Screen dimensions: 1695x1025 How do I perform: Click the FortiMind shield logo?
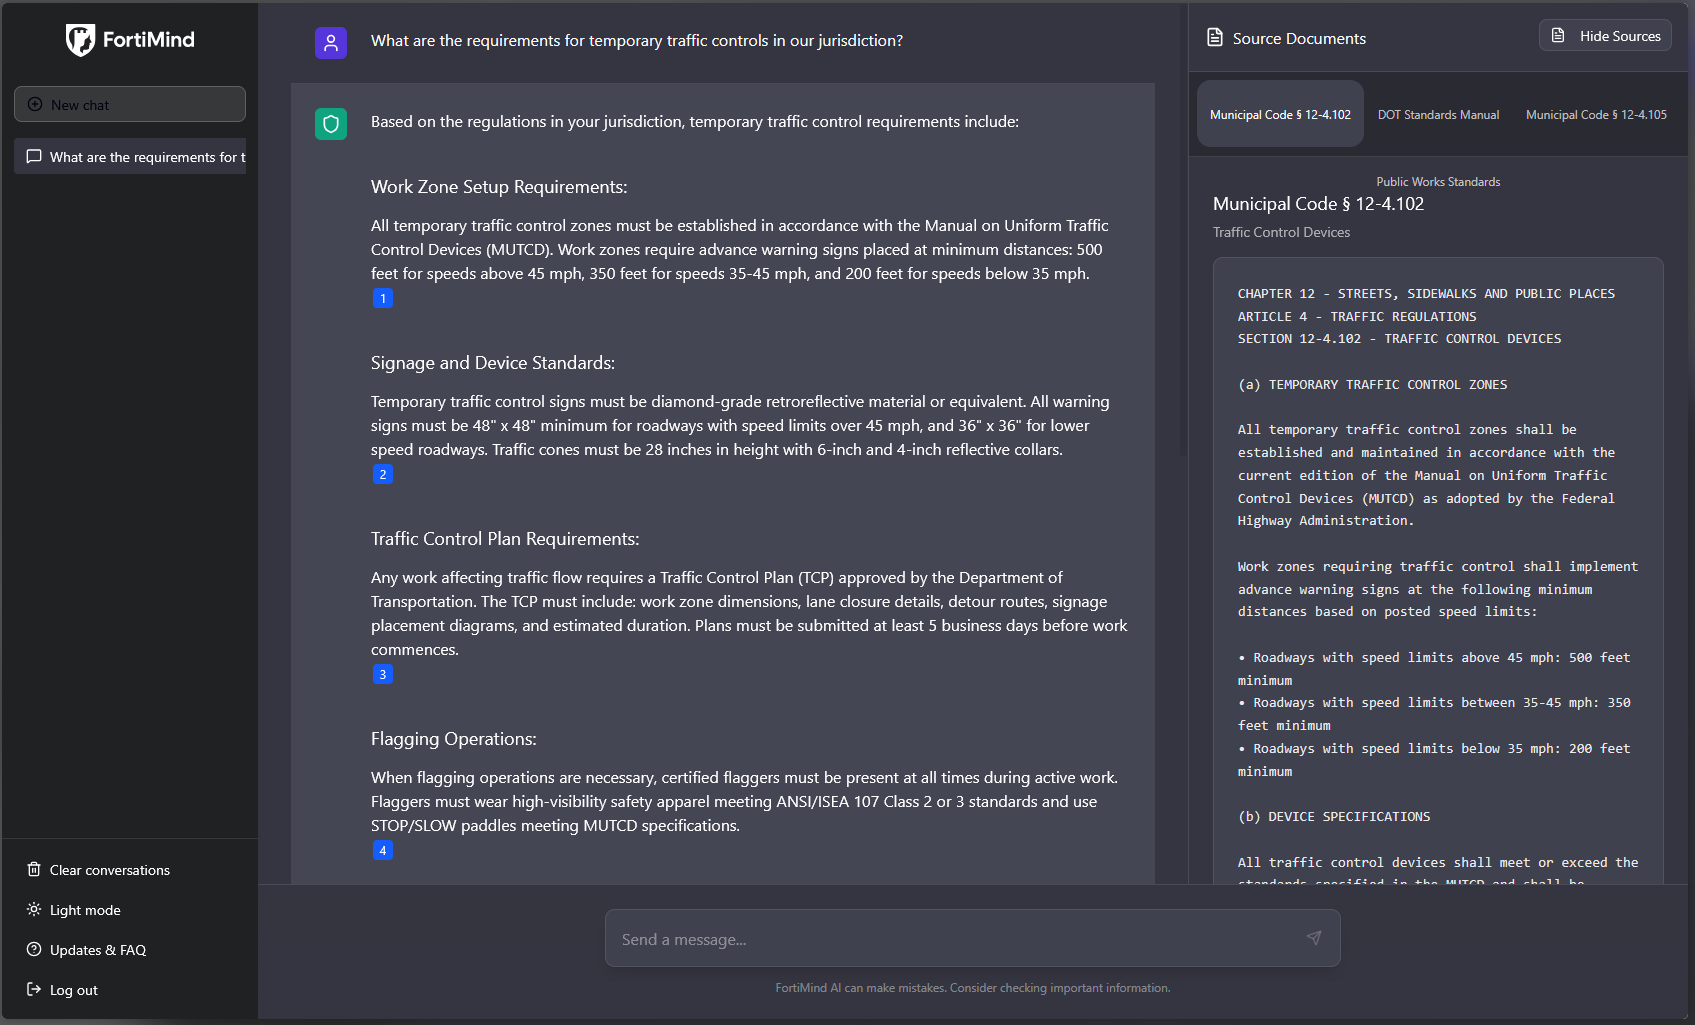coord(80,40)
